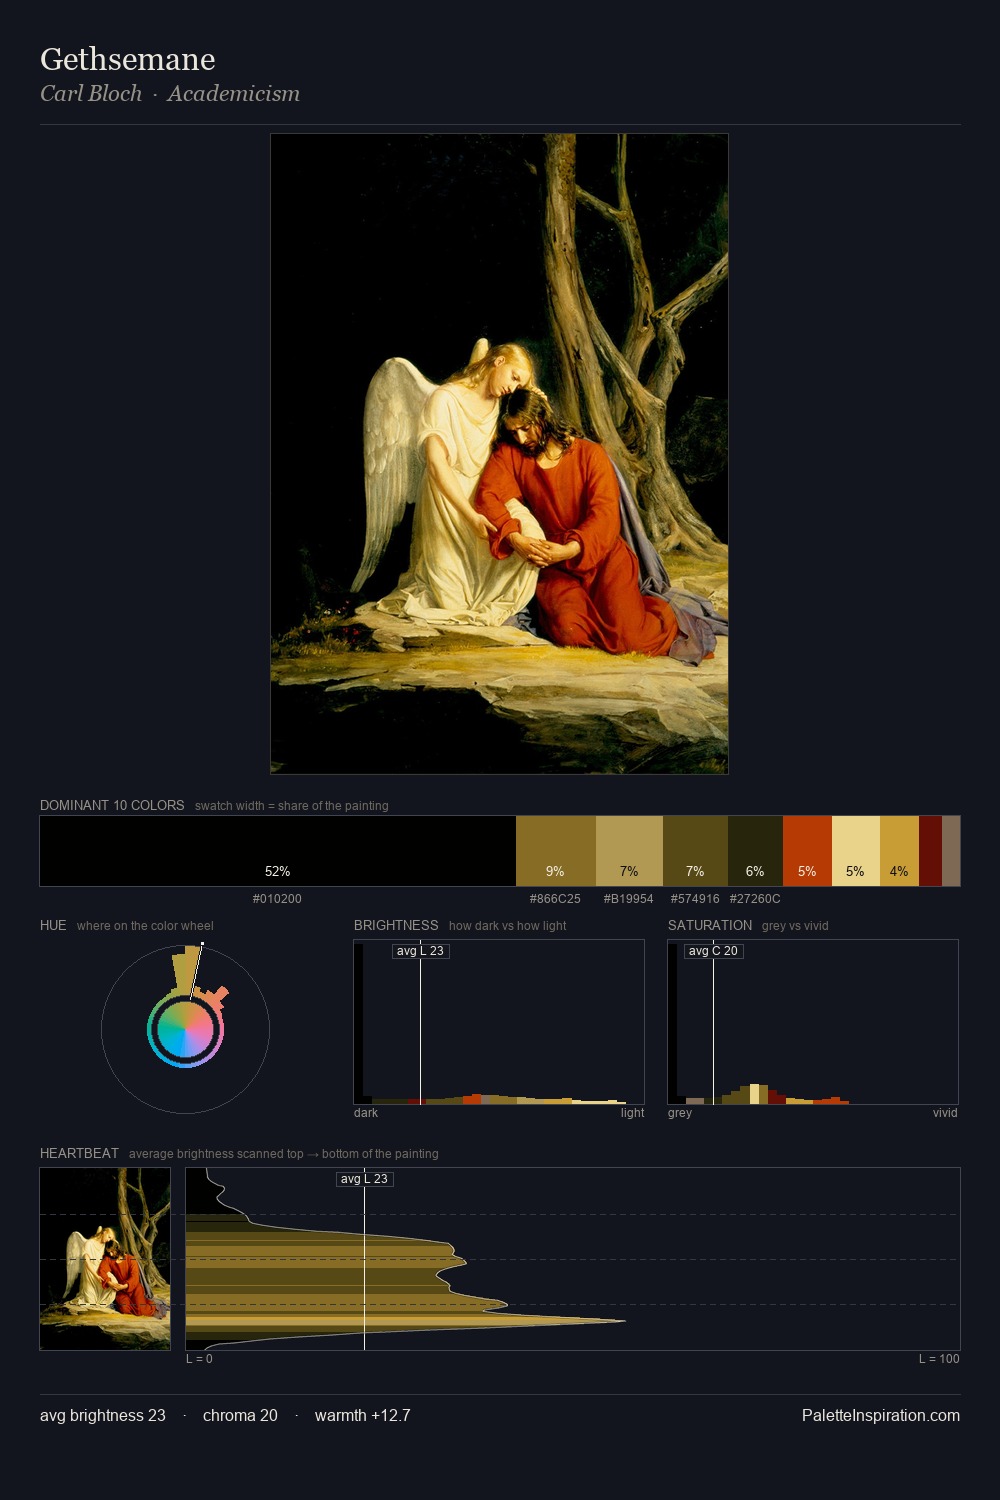Click the narrow dark red swatch
The width and height of the screenshot is (1000, 1500).
click(930, 851)
